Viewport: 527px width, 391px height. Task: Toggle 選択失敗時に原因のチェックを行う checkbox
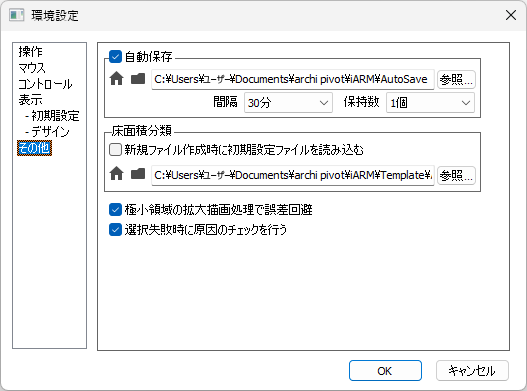click(x=115, y=230)
